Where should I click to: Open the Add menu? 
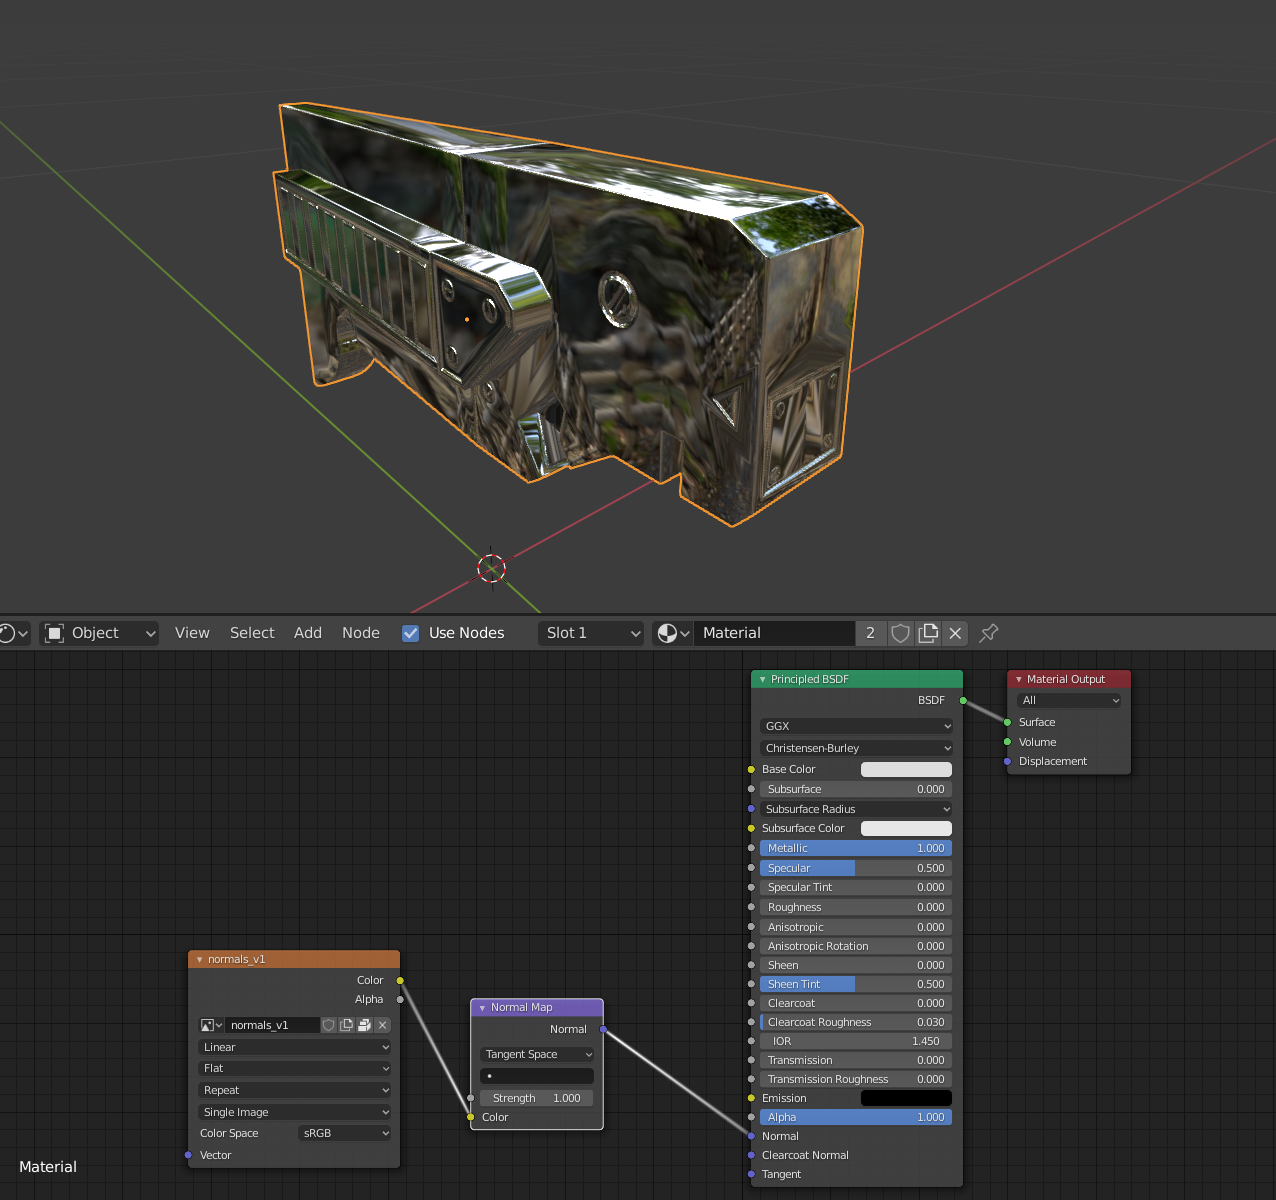pyautogui.click(x=308, y=633)
